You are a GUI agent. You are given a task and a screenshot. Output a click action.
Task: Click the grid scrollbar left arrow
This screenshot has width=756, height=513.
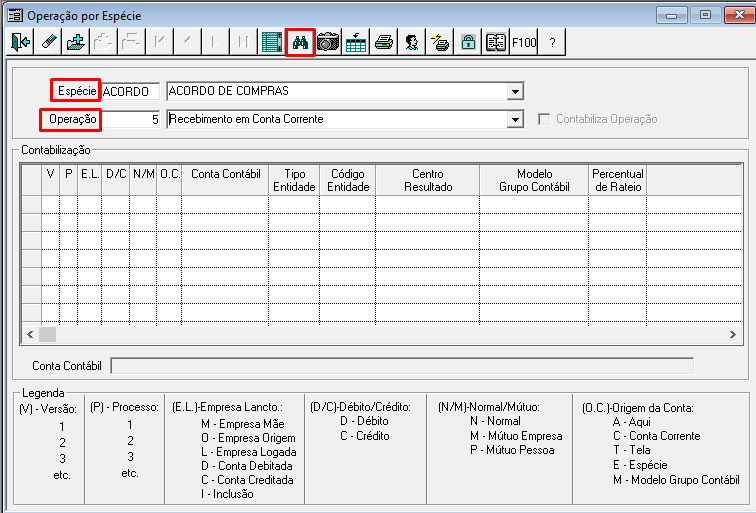click(30, 335)
